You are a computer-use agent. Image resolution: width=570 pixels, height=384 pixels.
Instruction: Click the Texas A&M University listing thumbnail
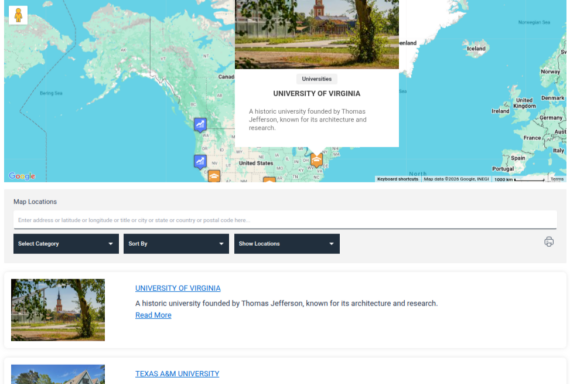(58, 374)
